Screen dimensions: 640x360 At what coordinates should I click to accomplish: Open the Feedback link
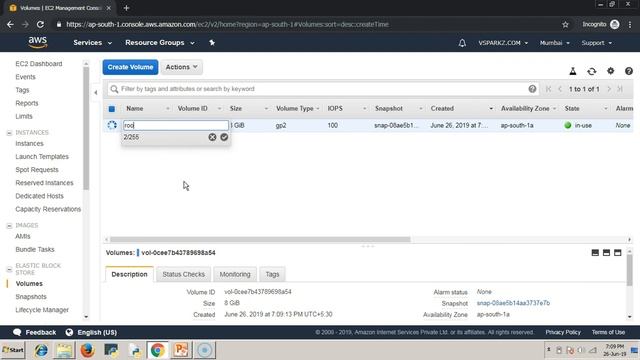(x=35, y=332)
